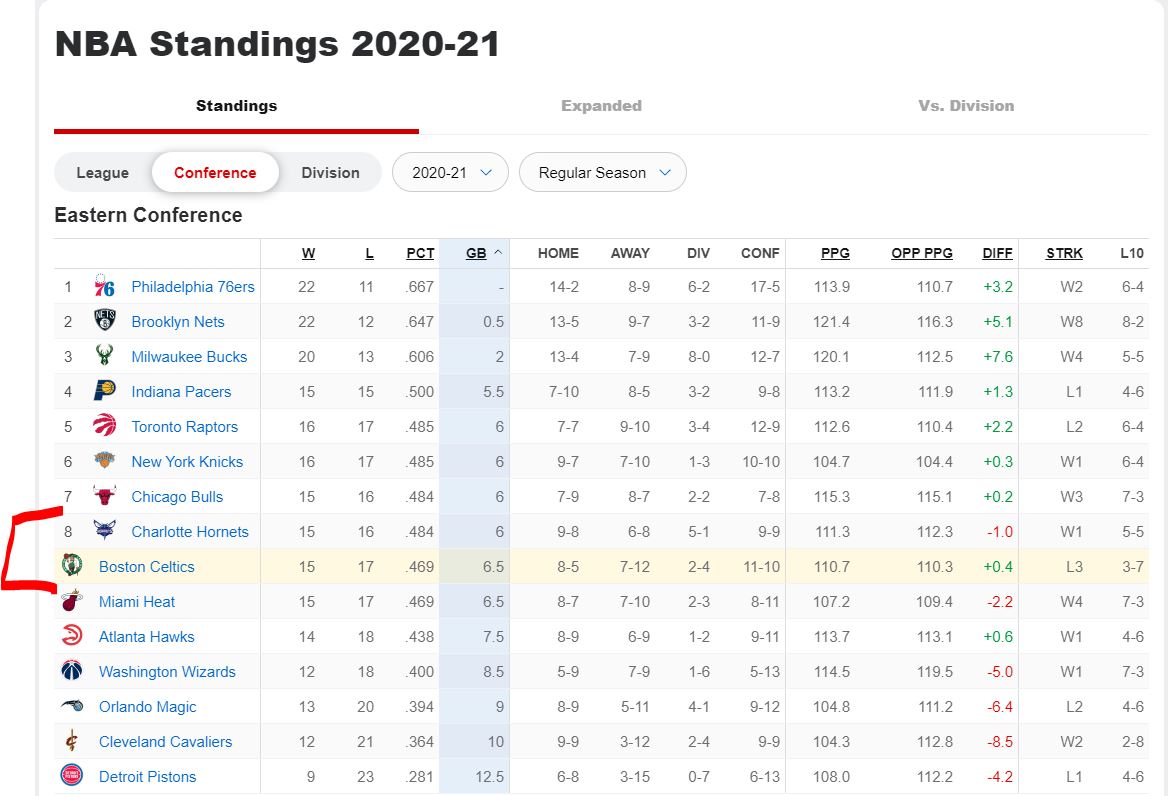Click the New York Knicks logo
Screen dimensions: 1168x796
pyautogui.click(x=104, y=461)
